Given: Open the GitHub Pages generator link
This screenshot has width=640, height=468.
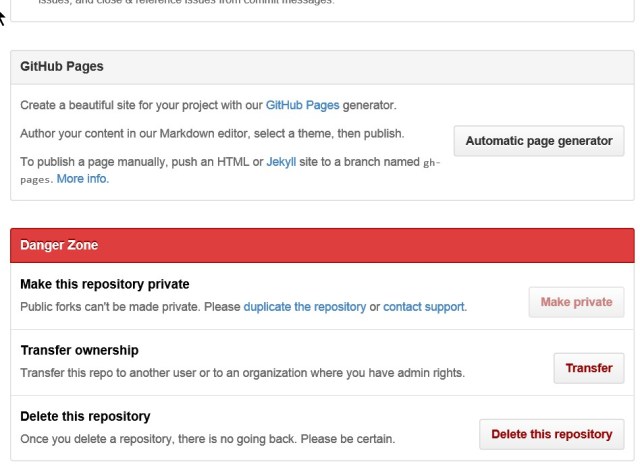Looking at the screenshot, I should pos(305,105).
